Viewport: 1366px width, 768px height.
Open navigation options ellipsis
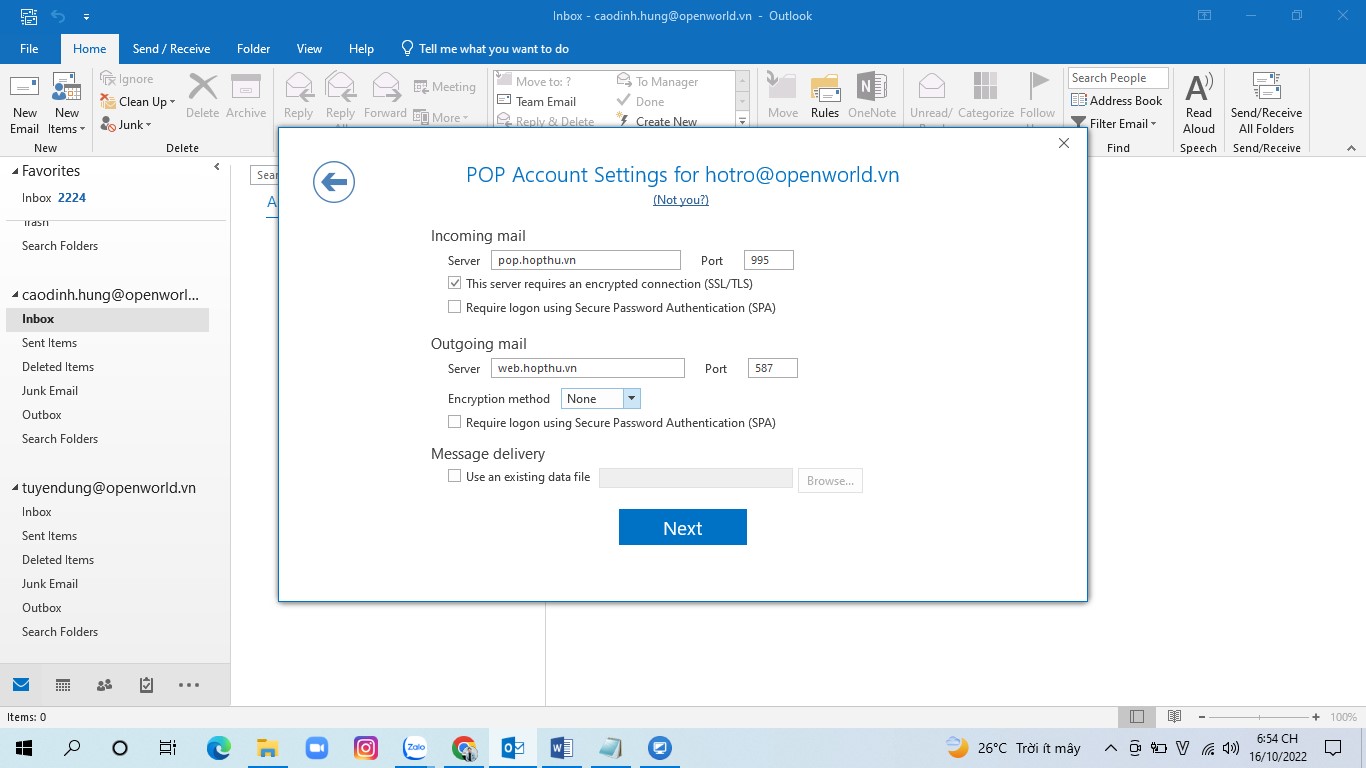point(189,685)
